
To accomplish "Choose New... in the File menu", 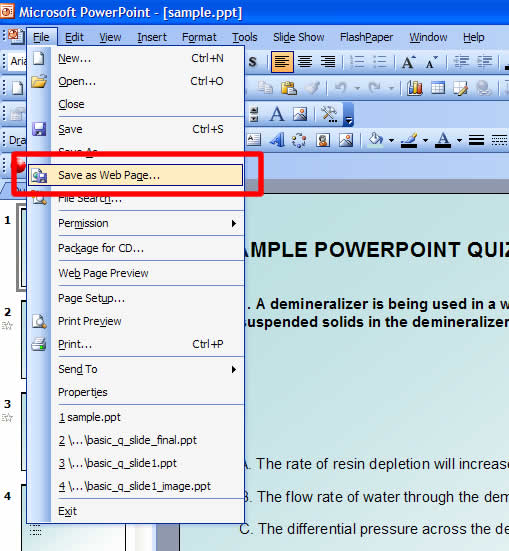I will [136, 58].
